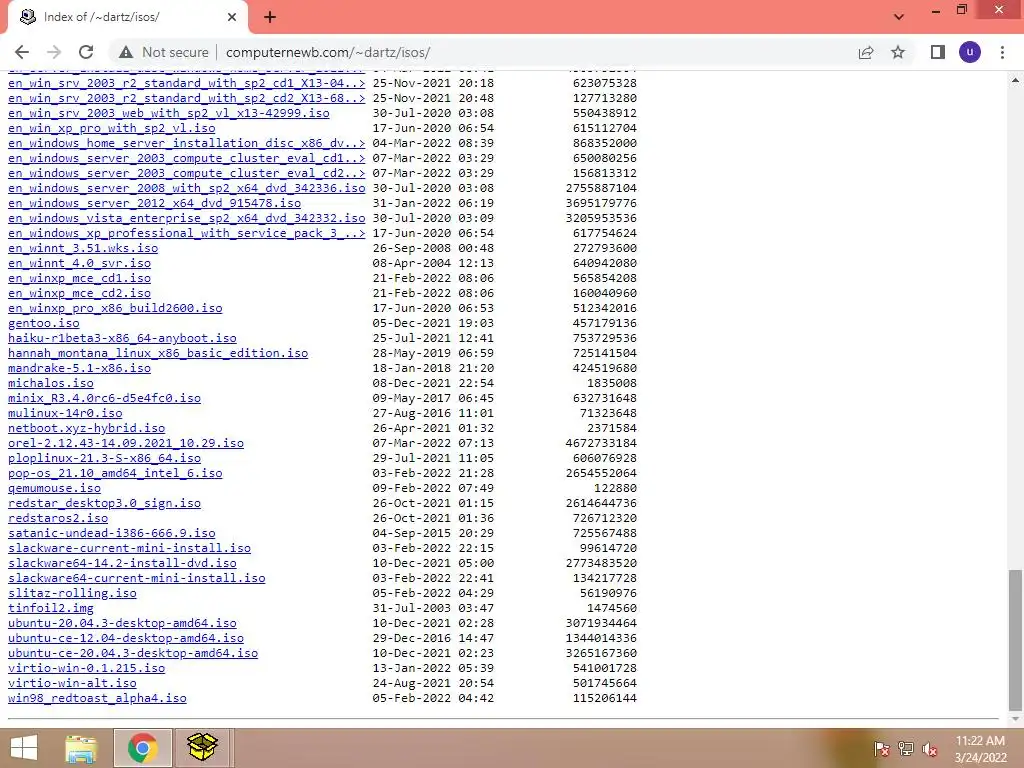This screenshot has height=768, width=1024.
Task: Open a new browser tab
Action: [x=270, y=17]
